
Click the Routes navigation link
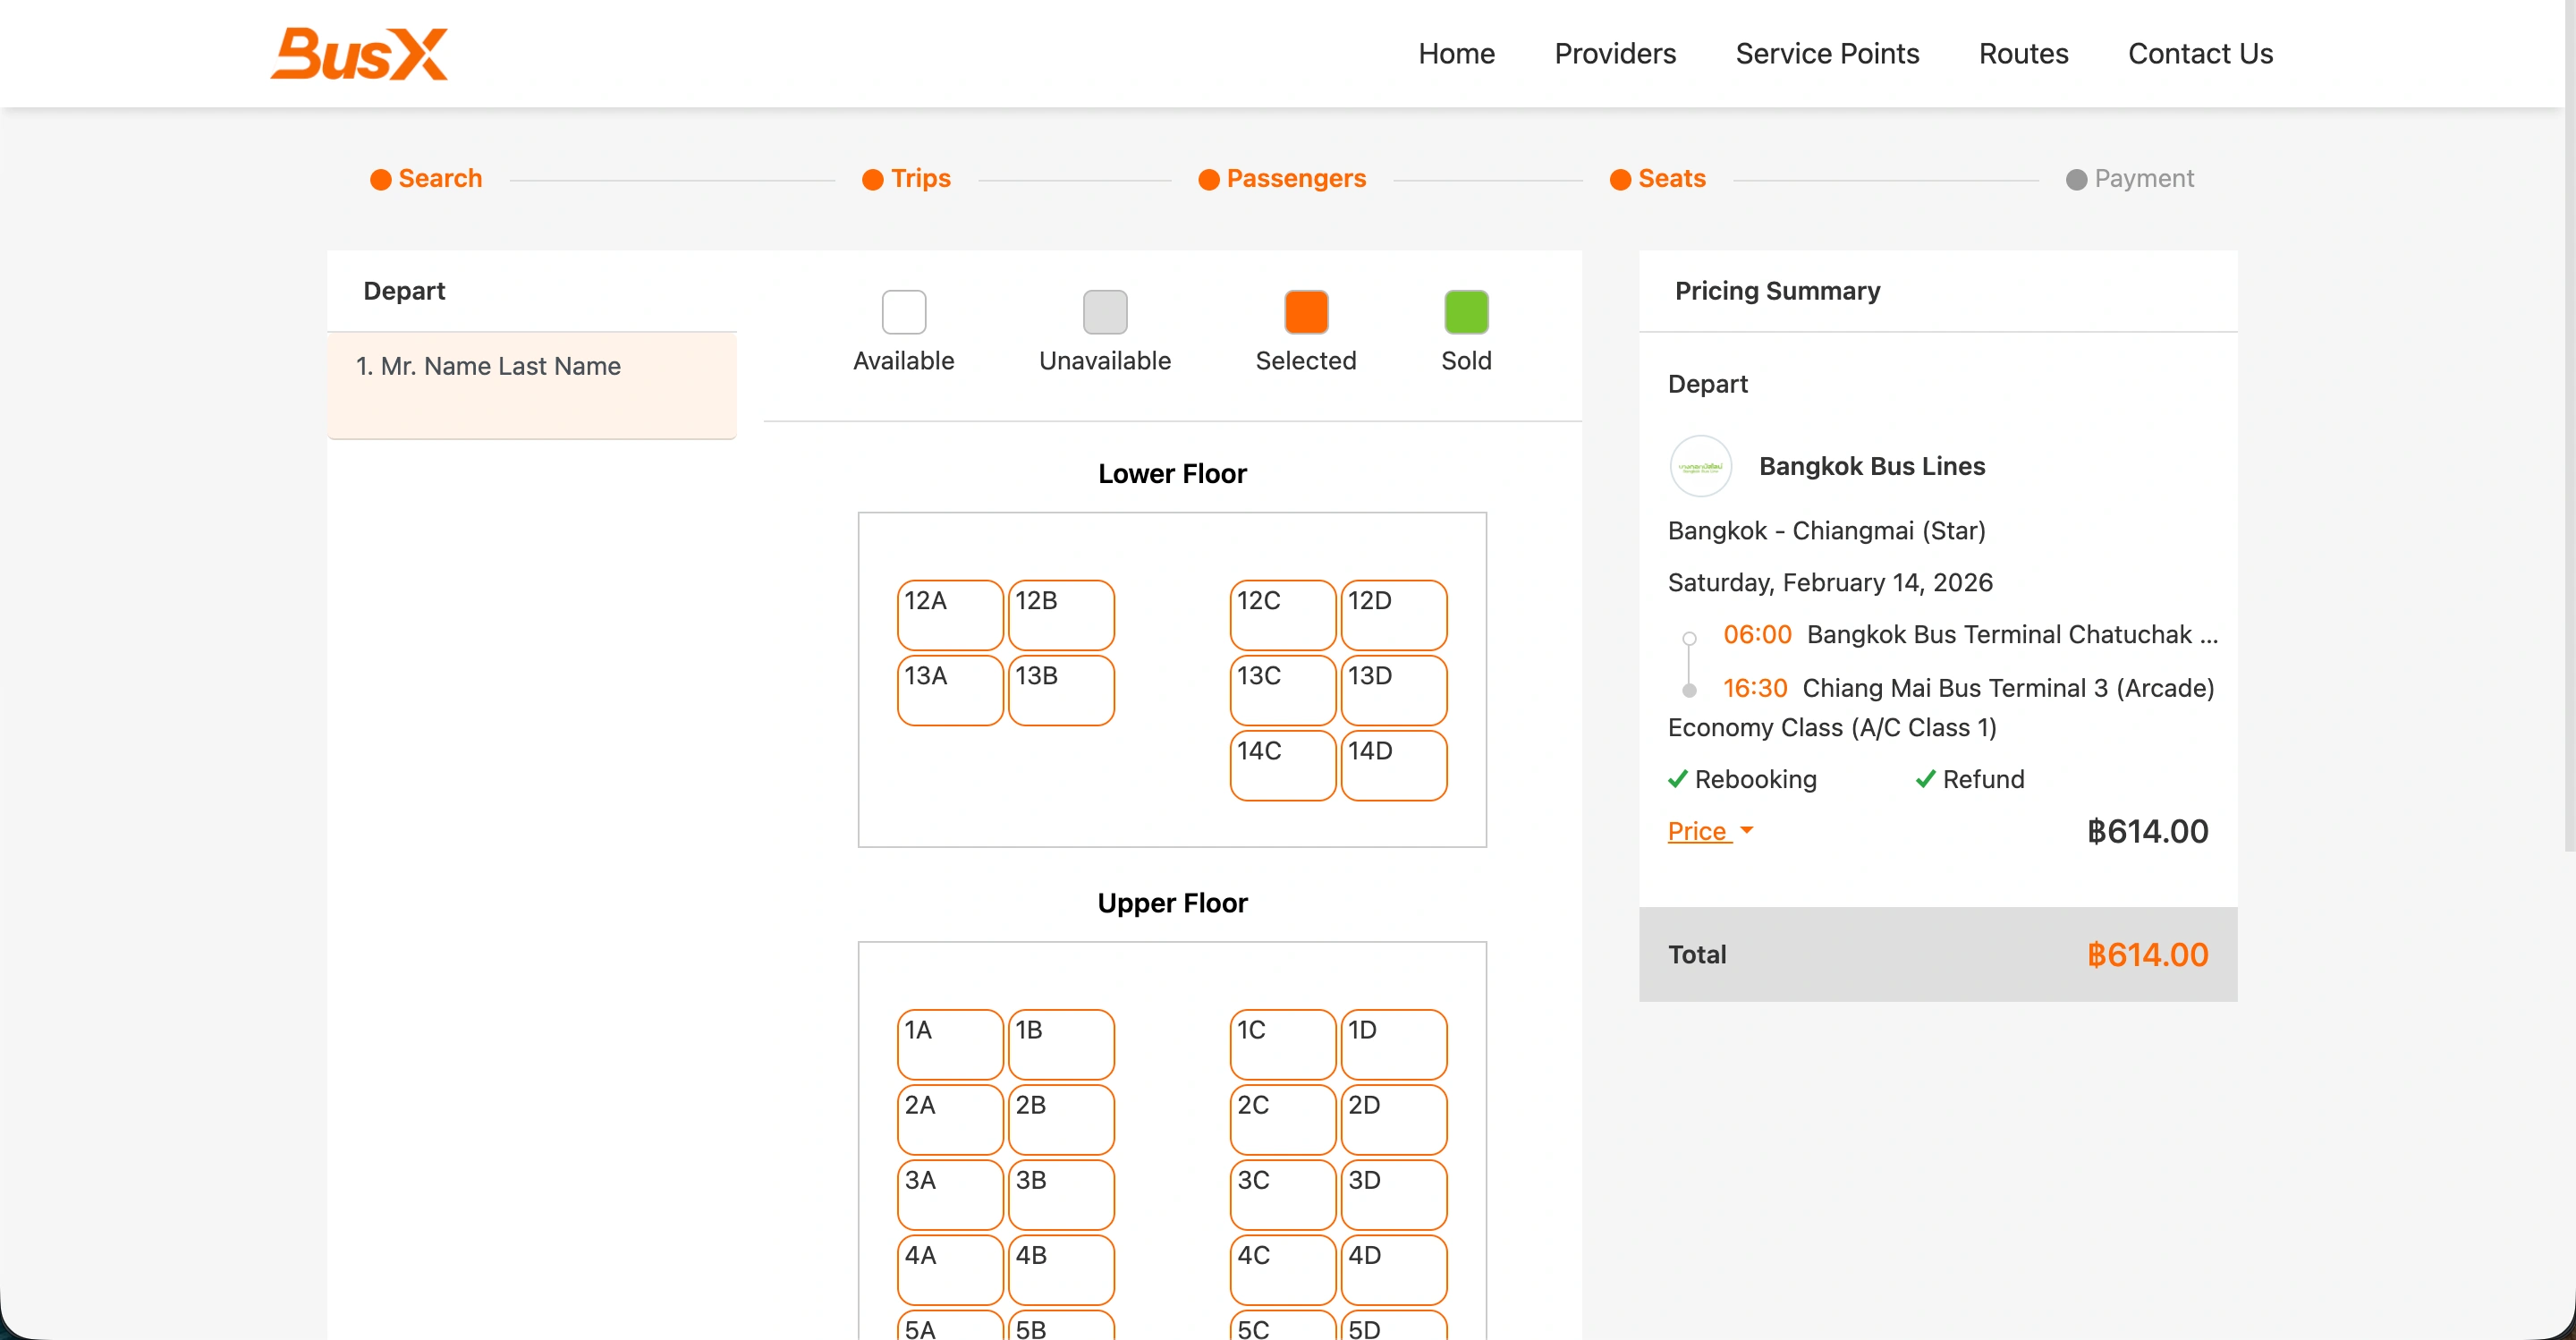pos(2024,53)
